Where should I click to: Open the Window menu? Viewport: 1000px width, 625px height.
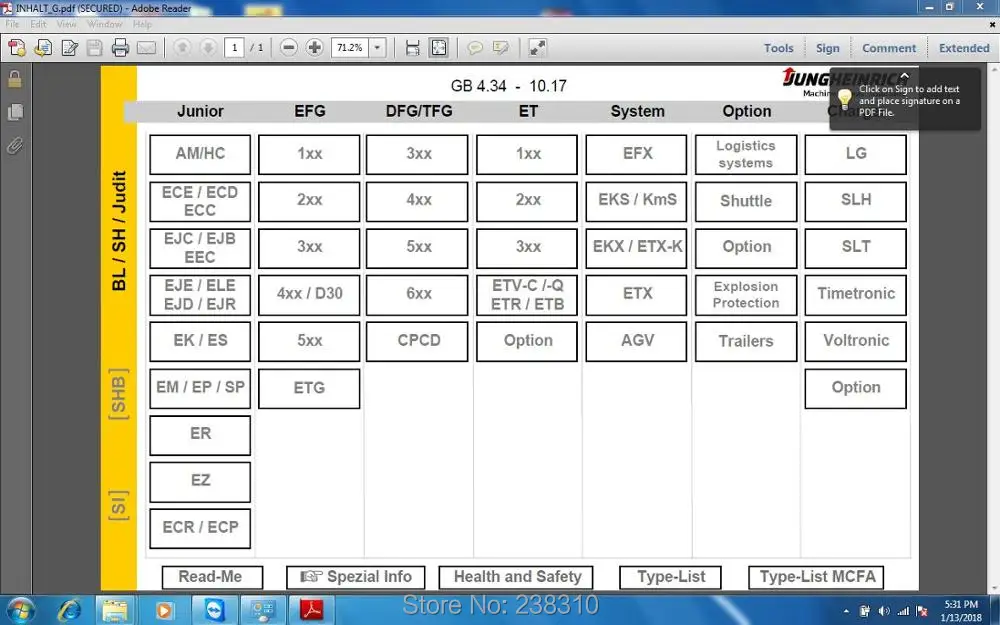(105, 24)
